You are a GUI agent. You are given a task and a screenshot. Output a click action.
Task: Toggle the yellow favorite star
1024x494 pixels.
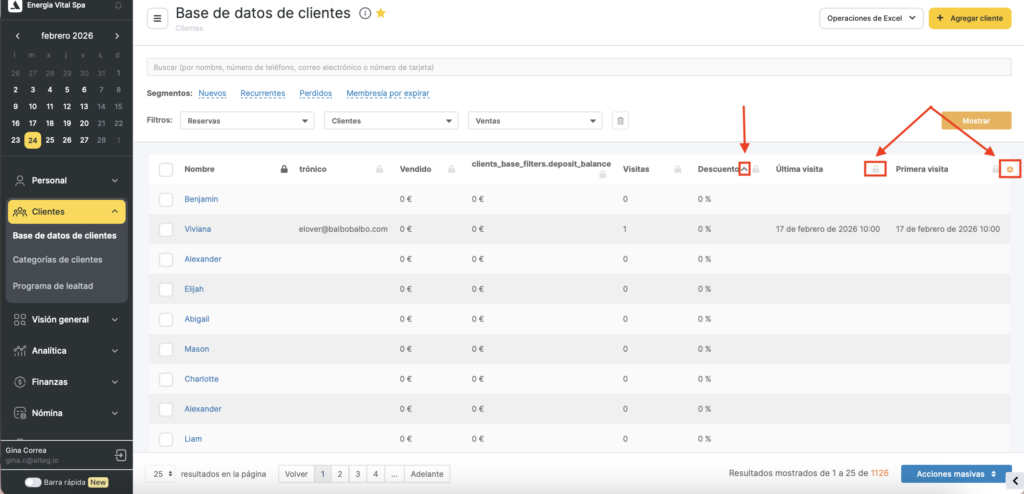point(381,14)
